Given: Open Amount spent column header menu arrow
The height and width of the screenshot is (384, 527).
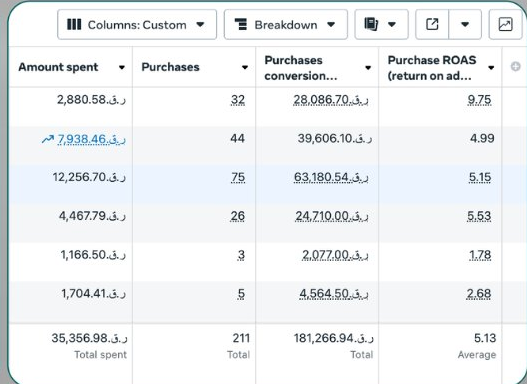Looking at the screenshot, I should coord(122,68).
